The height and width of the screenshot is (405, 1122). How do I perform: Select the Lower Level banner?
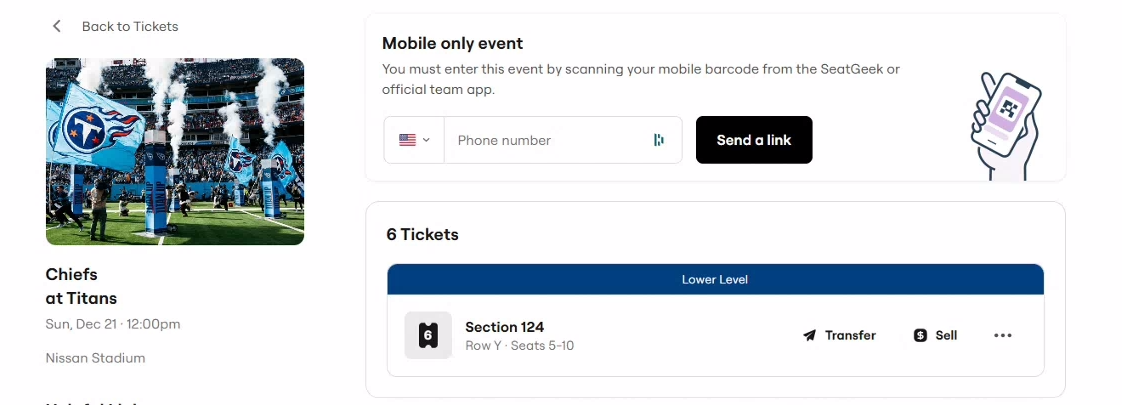click(715, 279)
